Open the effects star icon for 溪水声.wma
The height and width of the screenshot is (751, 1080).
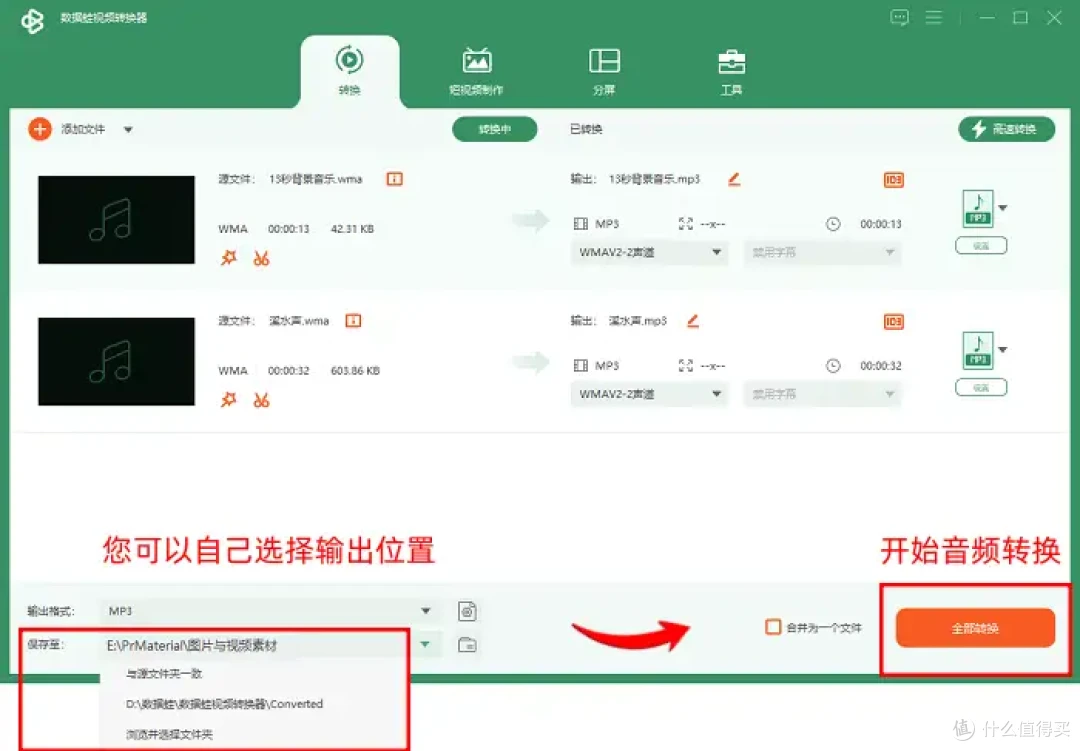pyautogui.click(x=229, y=400)
